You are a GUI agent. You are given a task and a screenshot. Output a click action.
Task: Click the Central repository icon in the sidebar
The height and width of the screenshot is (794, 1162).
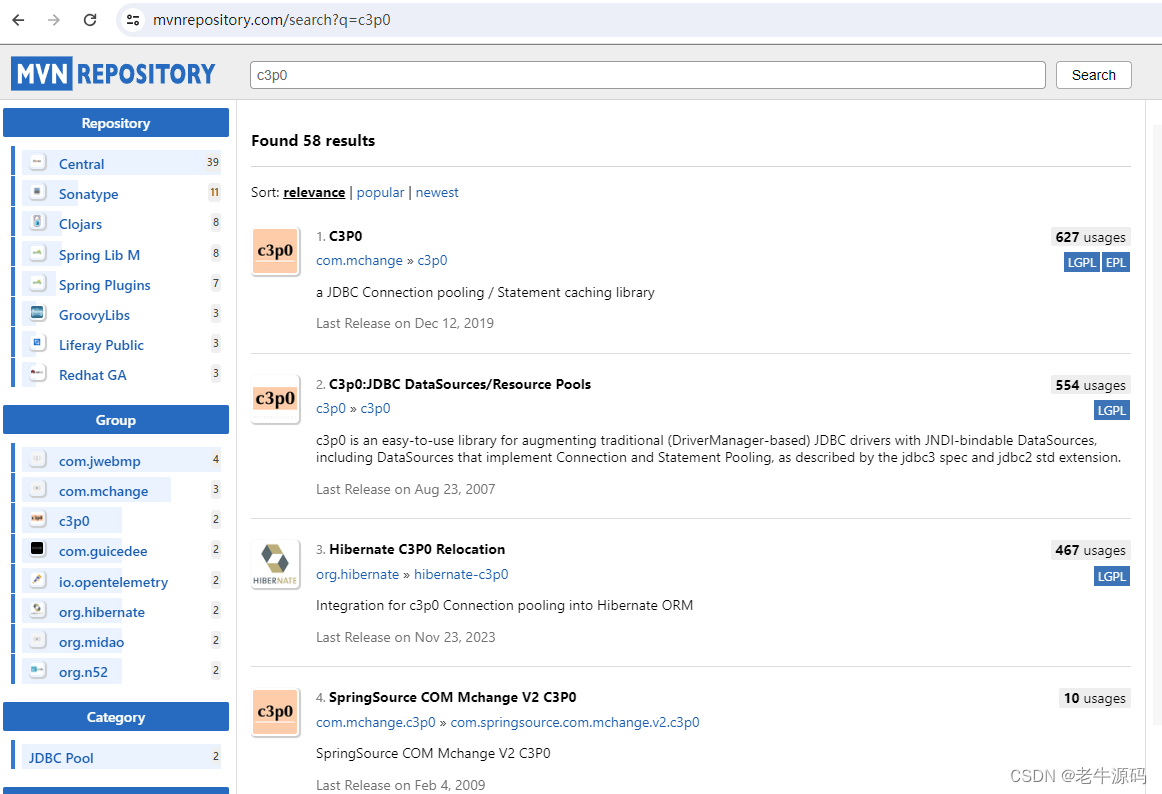tap(37, 162)
